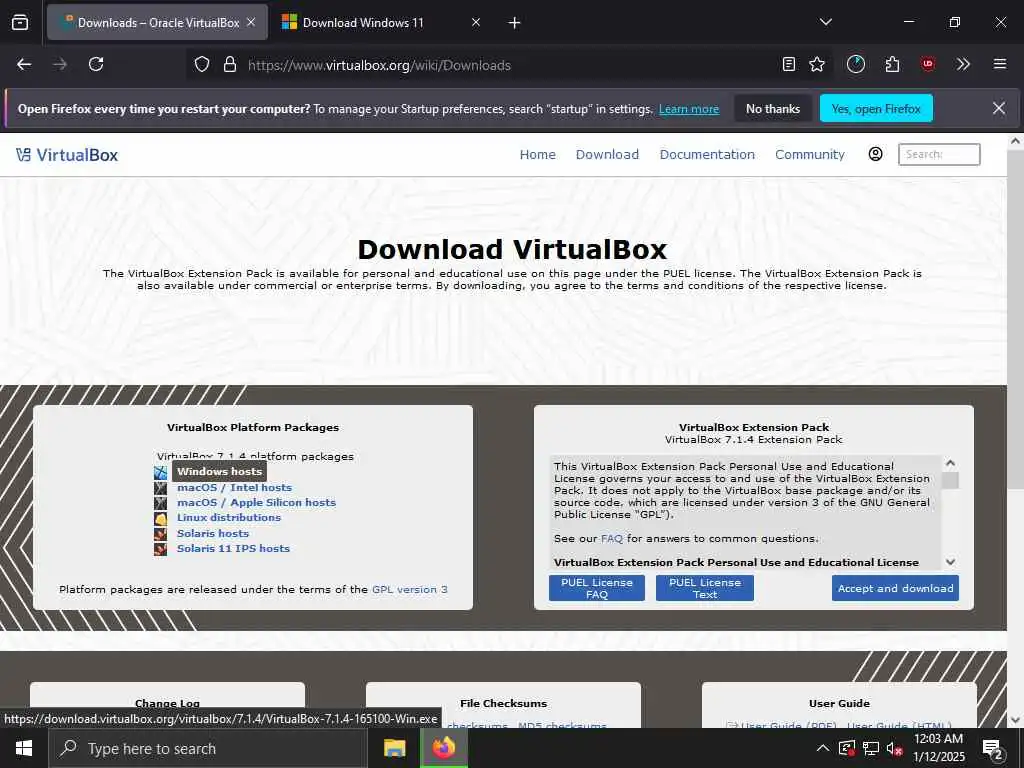This screenshot has width=1024, height=768.
Task: Focus the site Search box
Action: coord(938,154)
